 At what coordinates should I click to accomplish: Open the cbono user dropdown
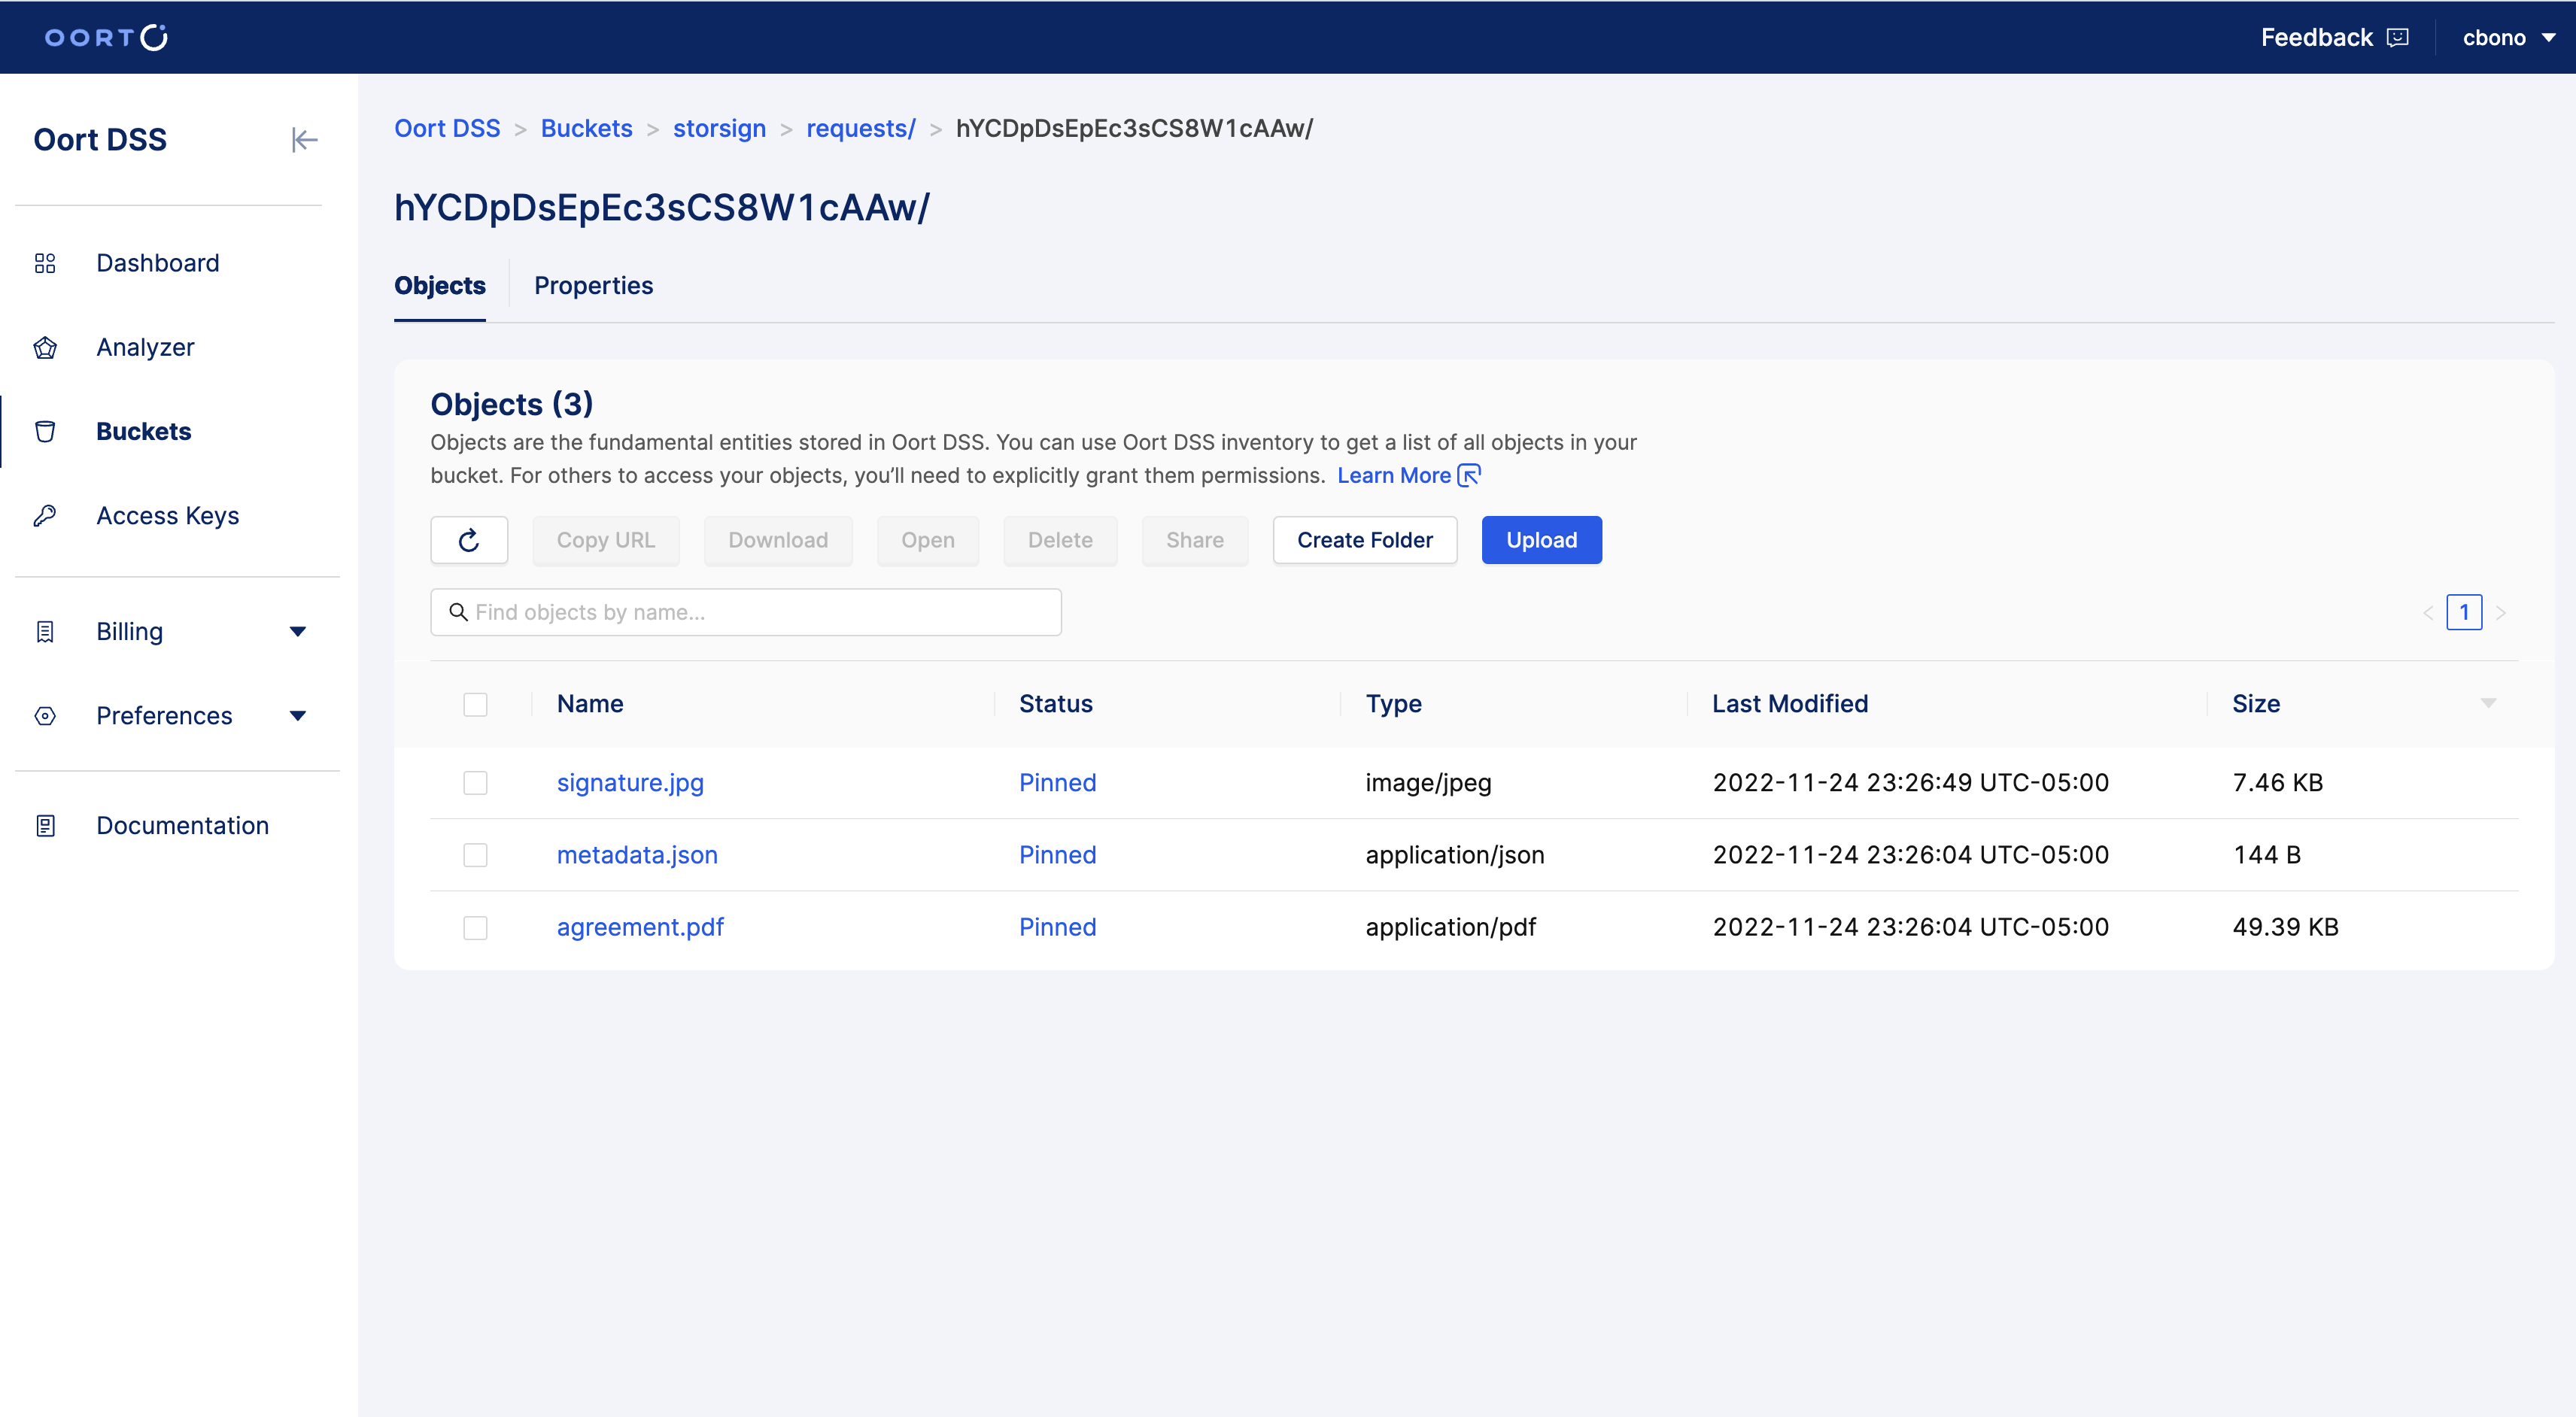pos(2507,38)
